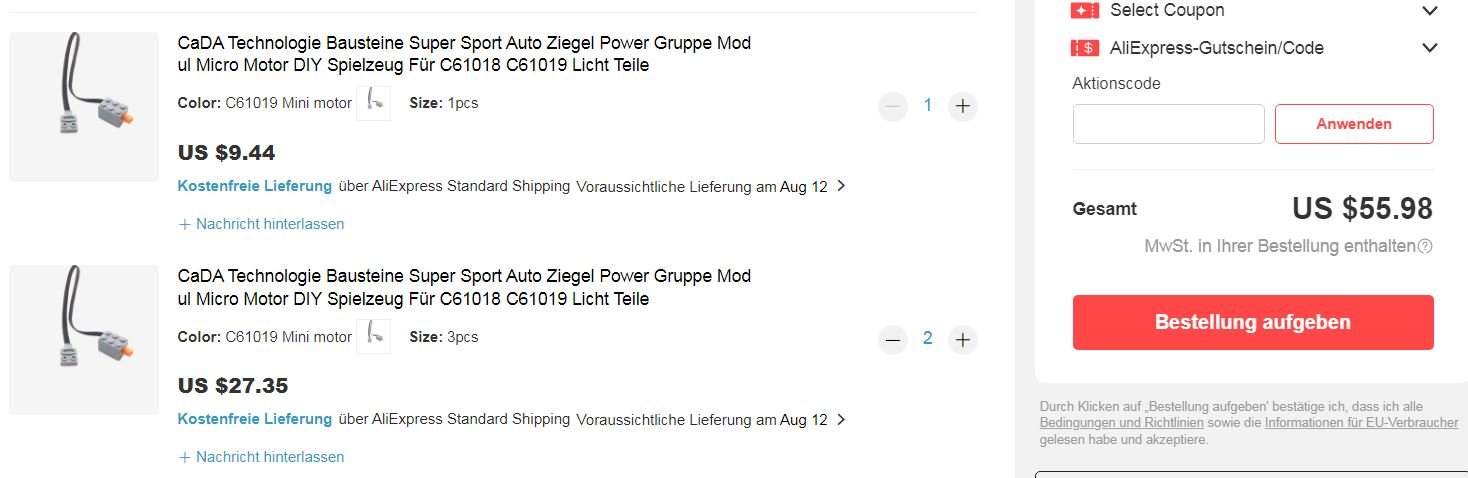Click the 3pcs item color variant swatch

(373, 337)
